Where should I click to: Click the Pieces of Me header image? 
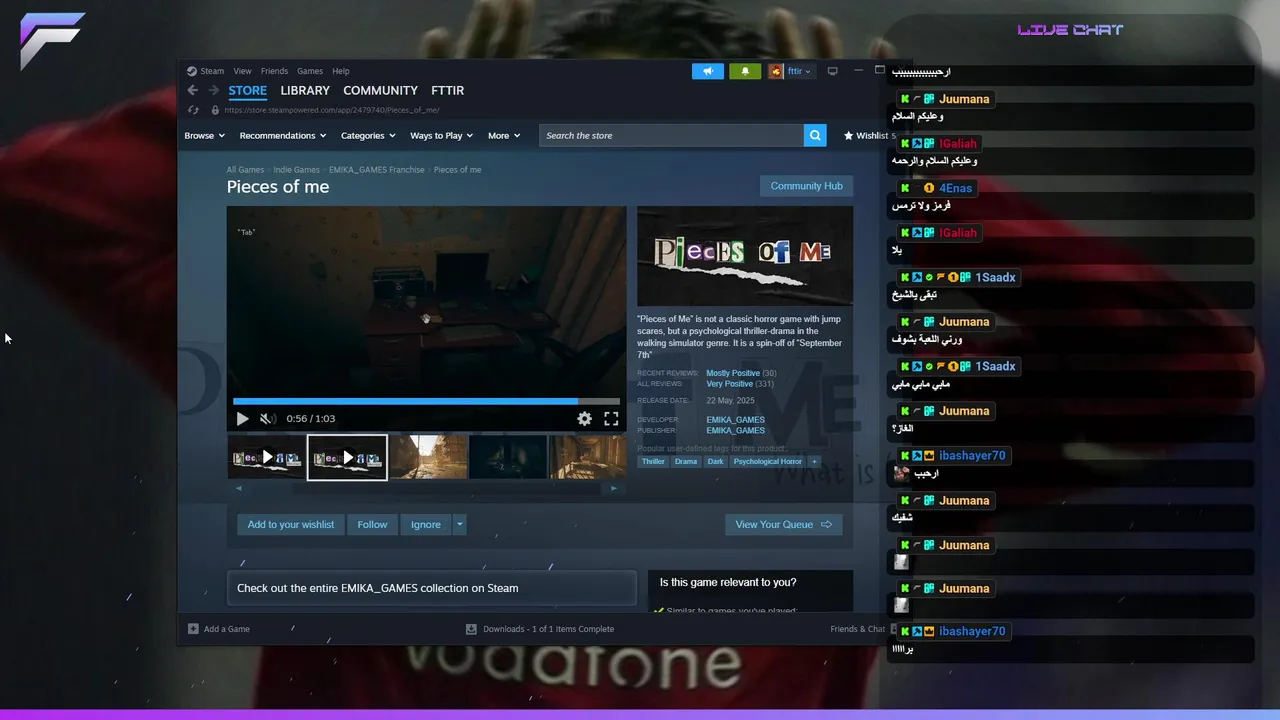745,255
